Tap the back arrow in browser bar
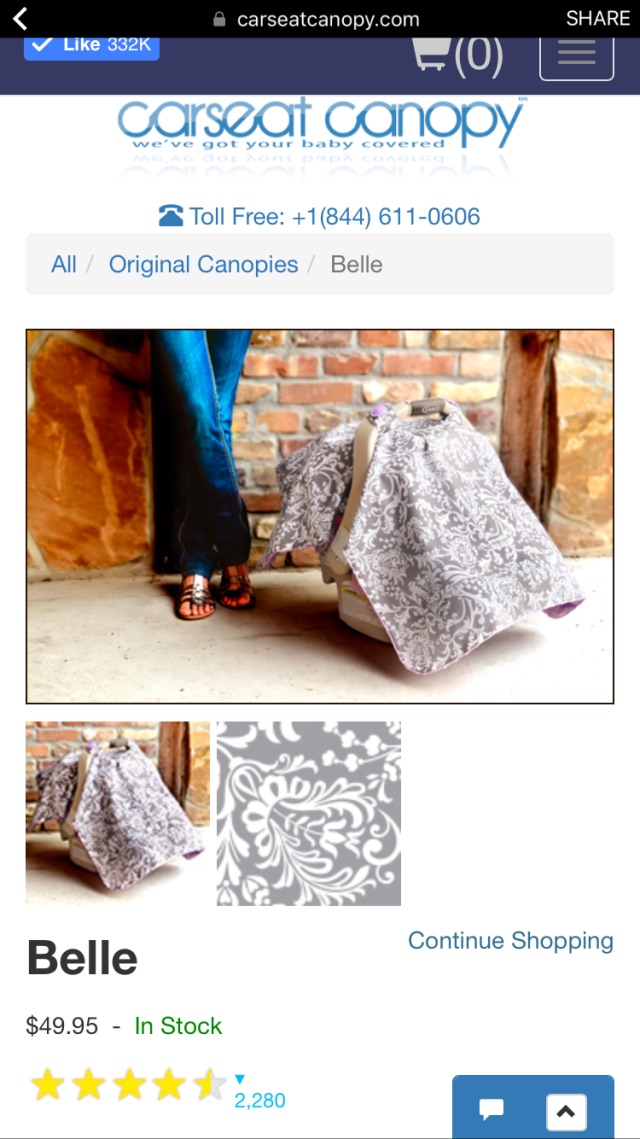The image size is (640, 1139). coord(20,19)
